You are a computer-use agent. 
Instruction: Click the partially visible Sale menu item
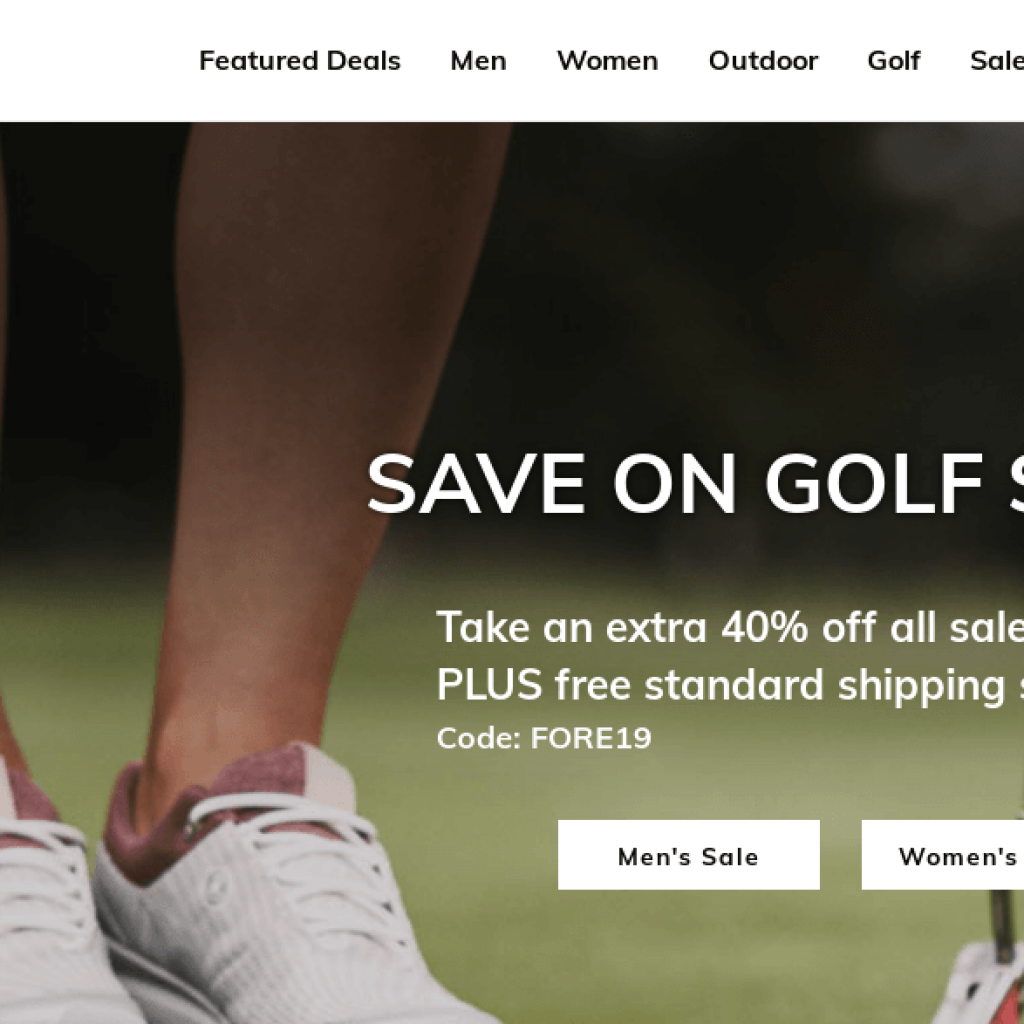point(997,61)
